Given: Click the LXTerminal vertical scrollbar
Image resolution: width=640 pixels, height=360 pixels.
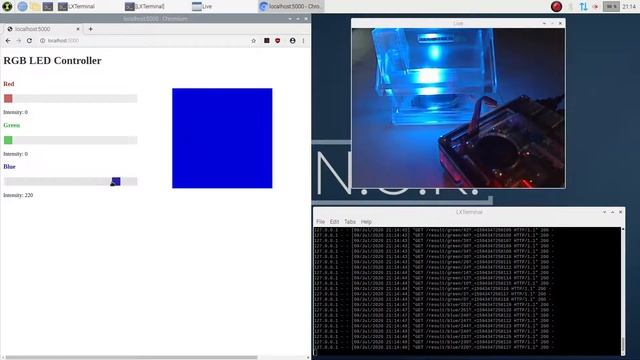Looking at the screenshot, I should [x=623, y=291].
